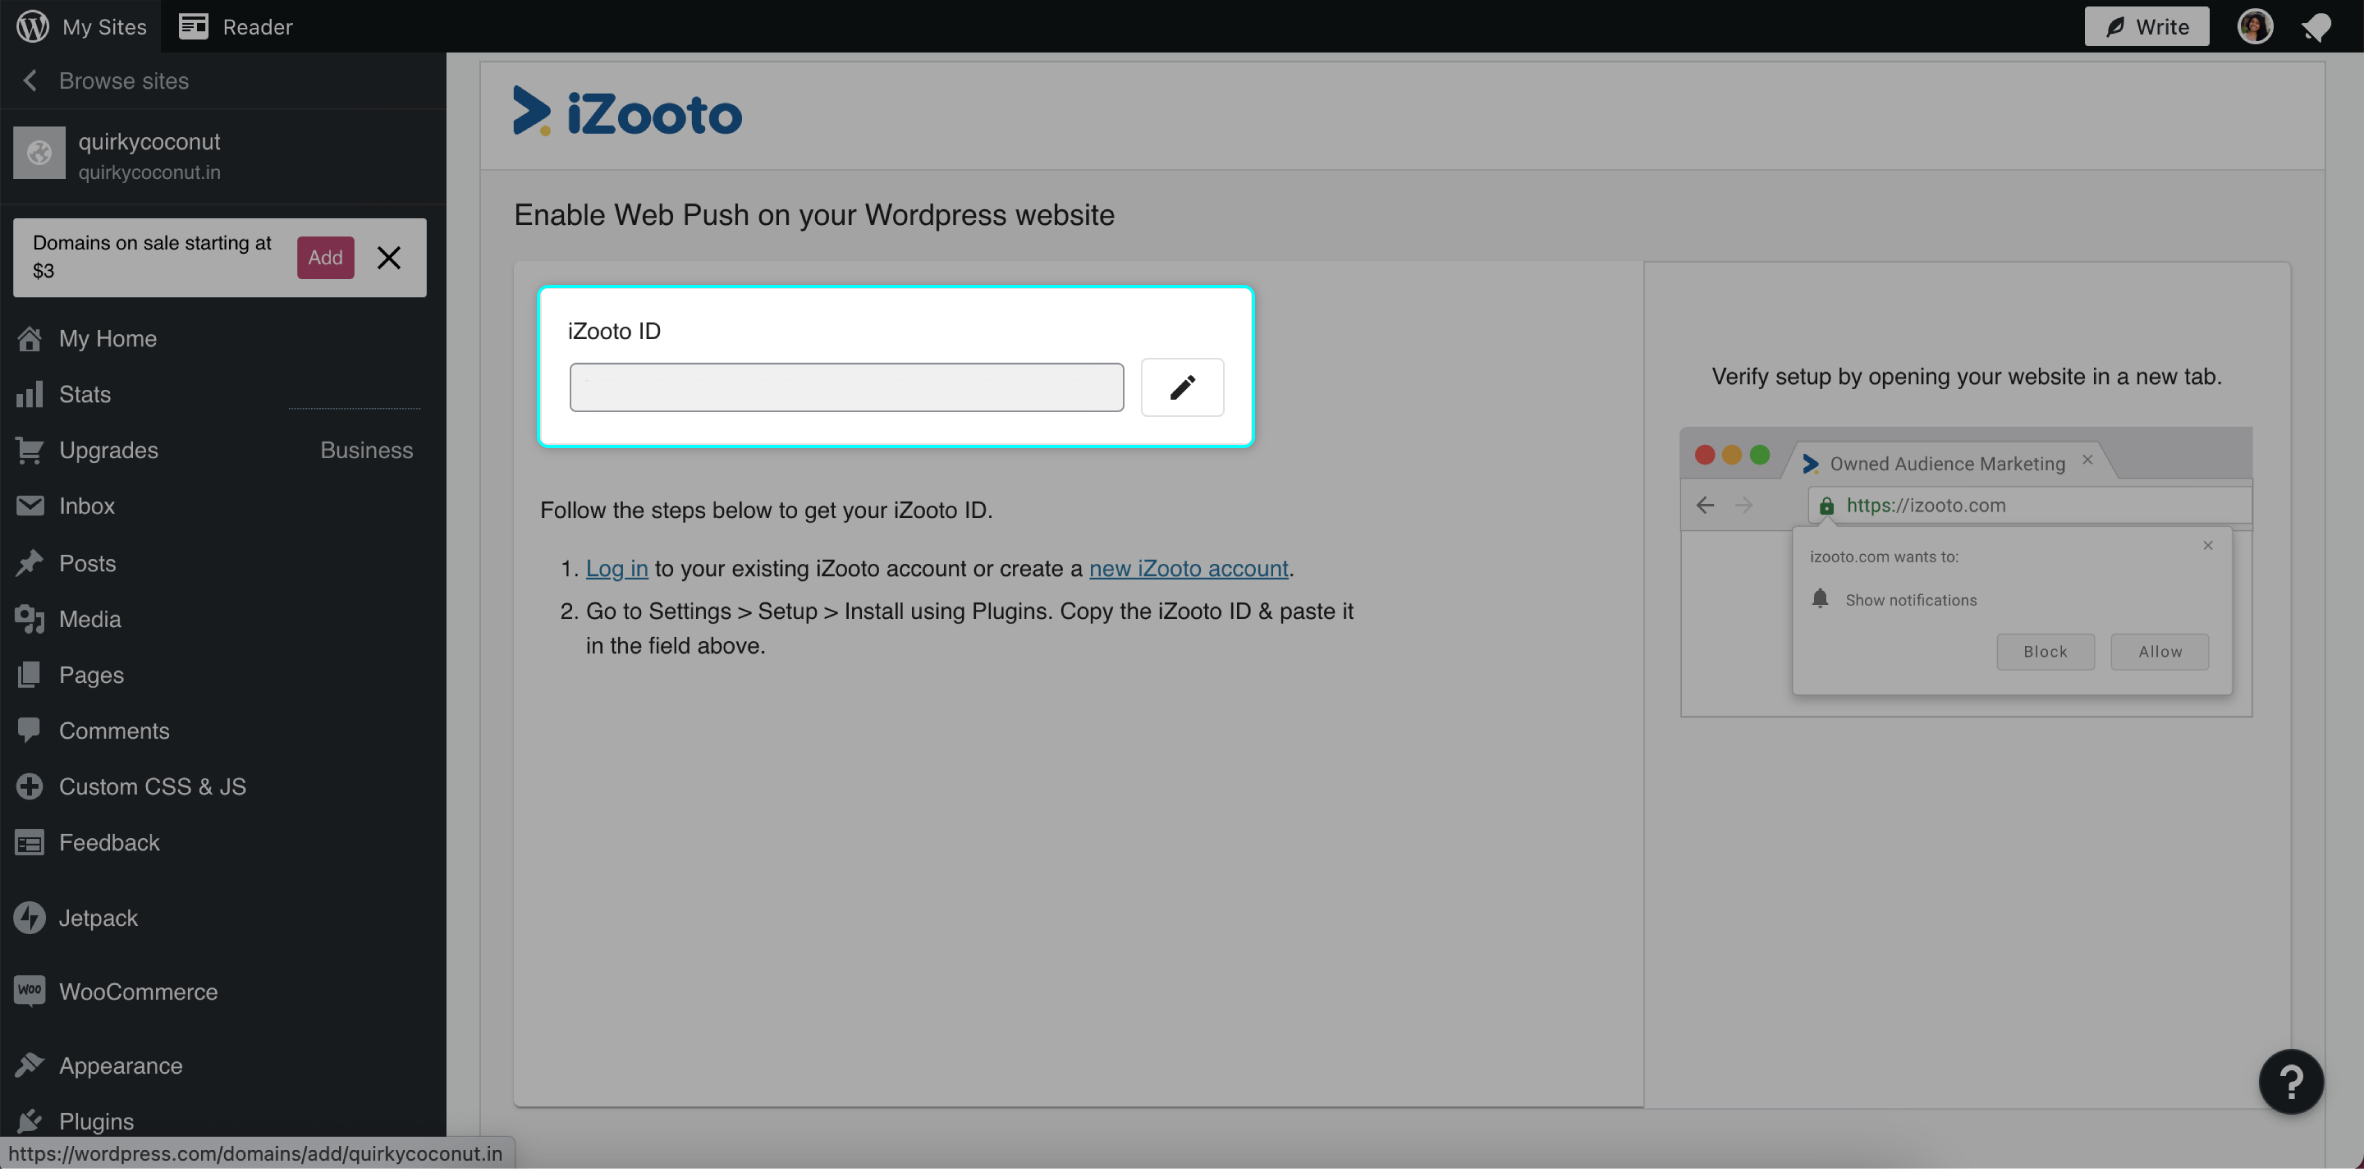Open WooCommerce menu item
Screen dimensions: 2364x1169
point(138,992)
